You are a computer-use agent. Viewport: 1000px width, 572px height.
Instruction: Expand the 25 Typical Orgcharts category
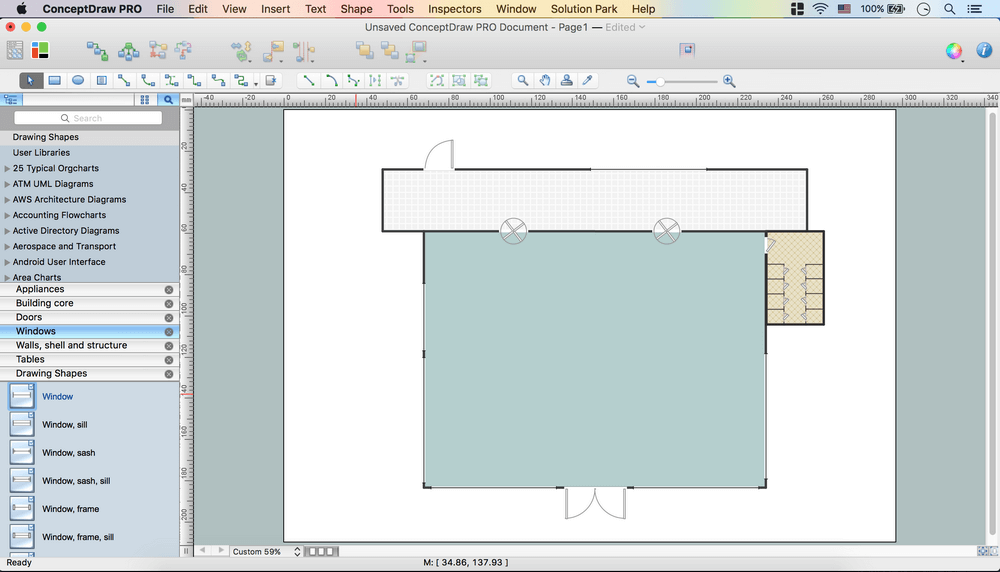[x=8, y=169]
